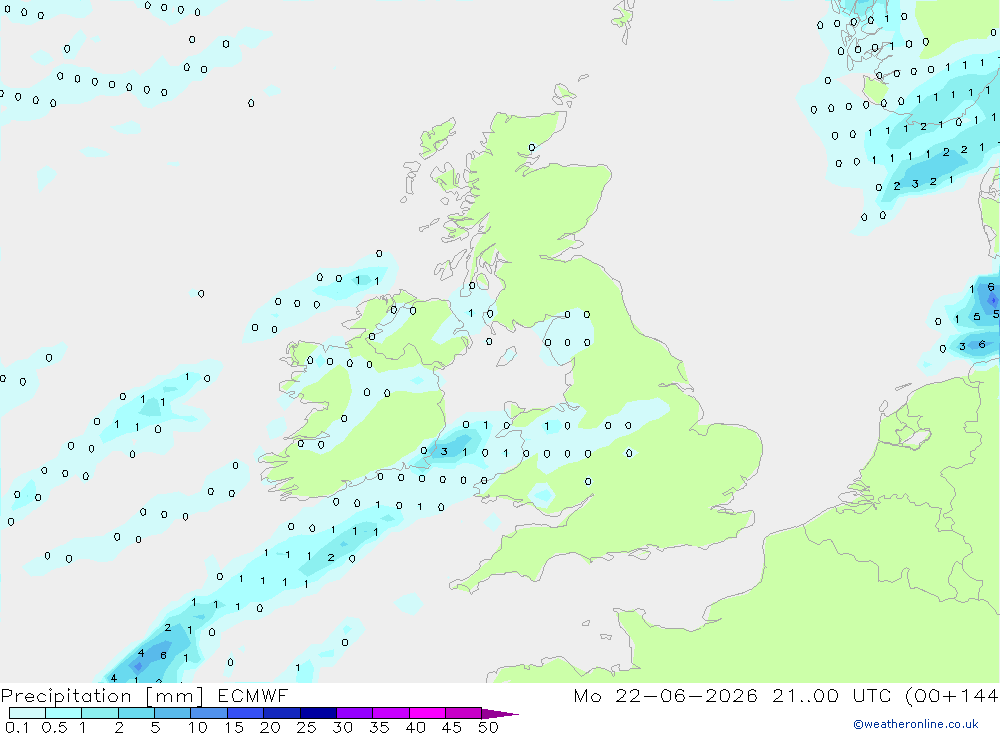The height and width of the screenshot is (733, 1000).
Task: Select the 5–10 mm light blue swatch
Action: (173, 713)
